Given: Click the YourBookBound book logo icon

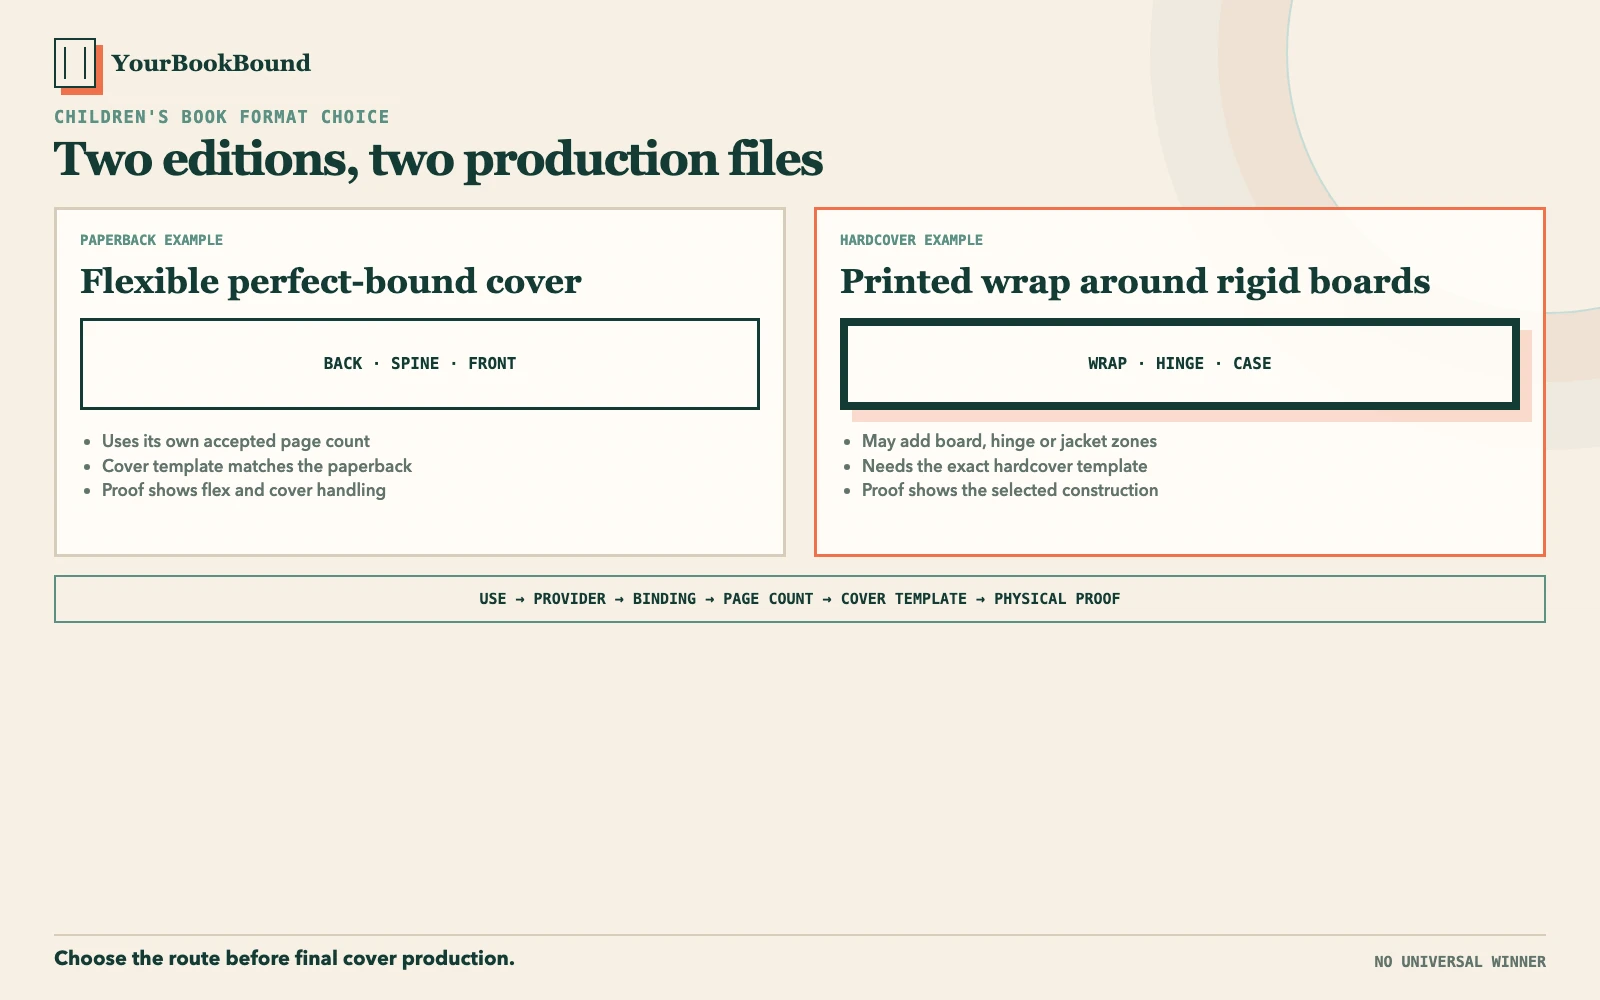Looking at the screenshot, I should pyautogui.click(x=78, y=66).
